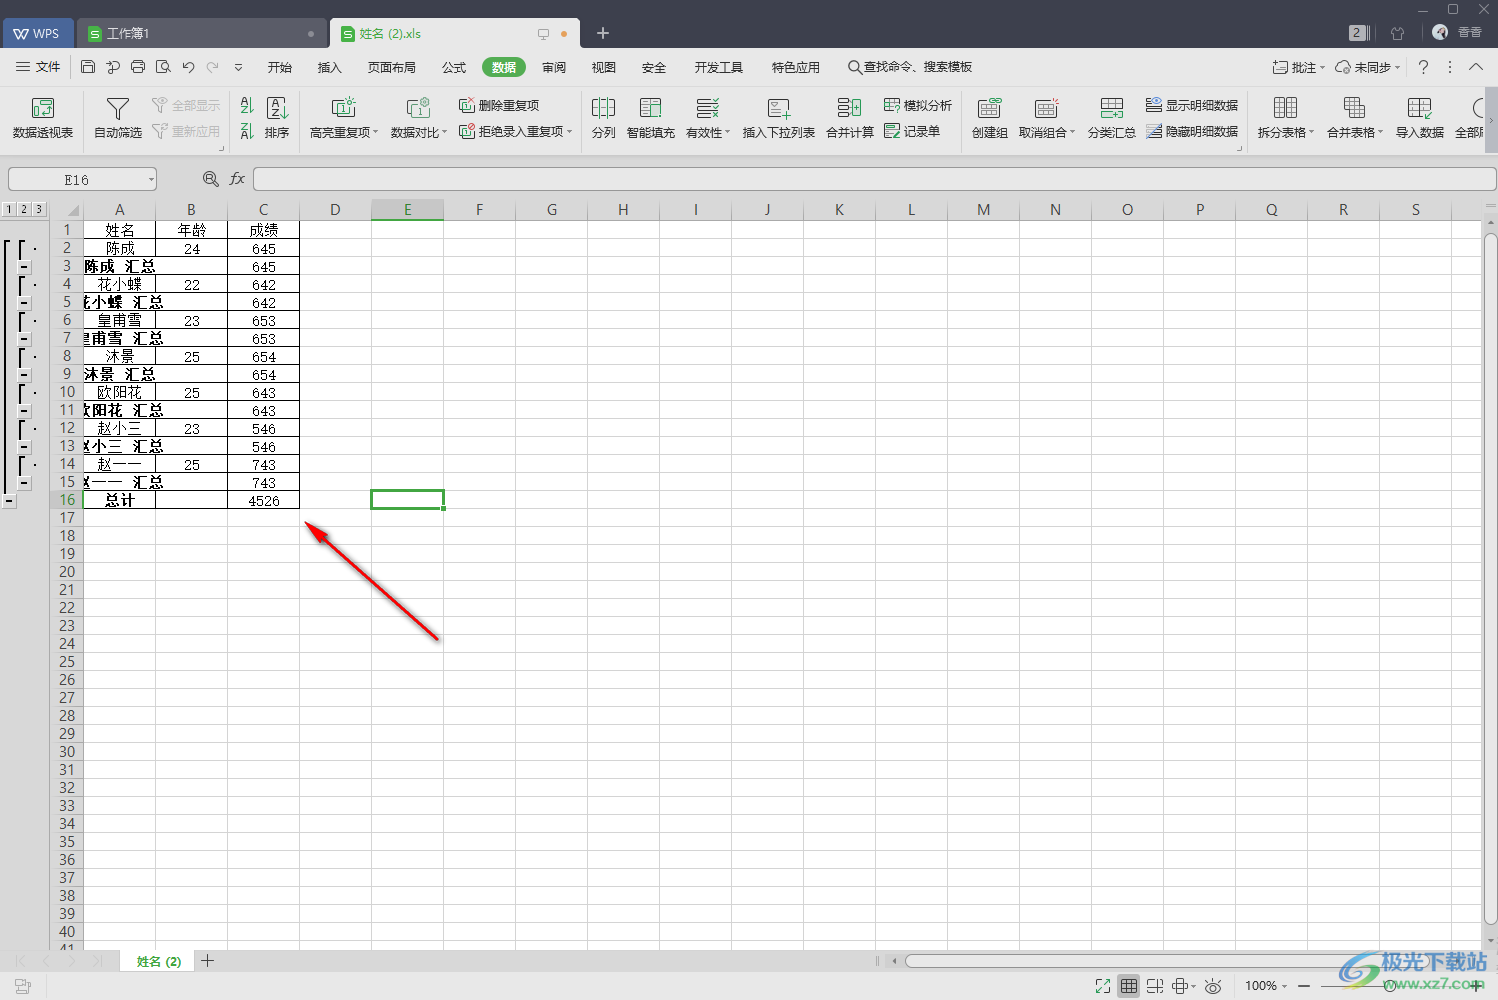The height and width of the screenshot is (1000, 1498).
Task: Open help with the question mark icon
Action: (1424, 67)
